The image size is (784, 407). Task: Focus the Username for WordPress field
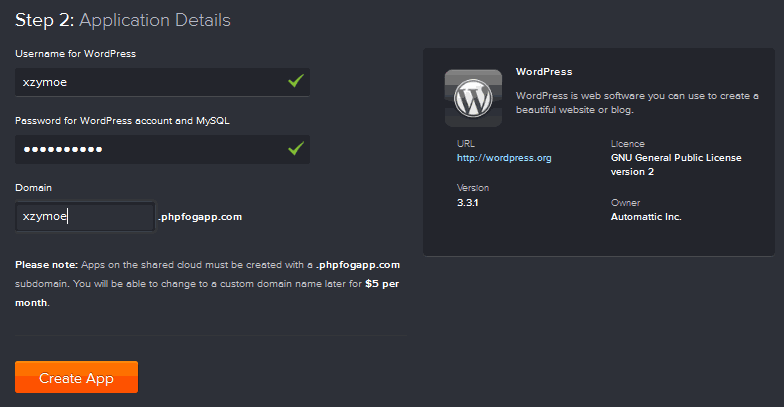(x=162, y=82)
